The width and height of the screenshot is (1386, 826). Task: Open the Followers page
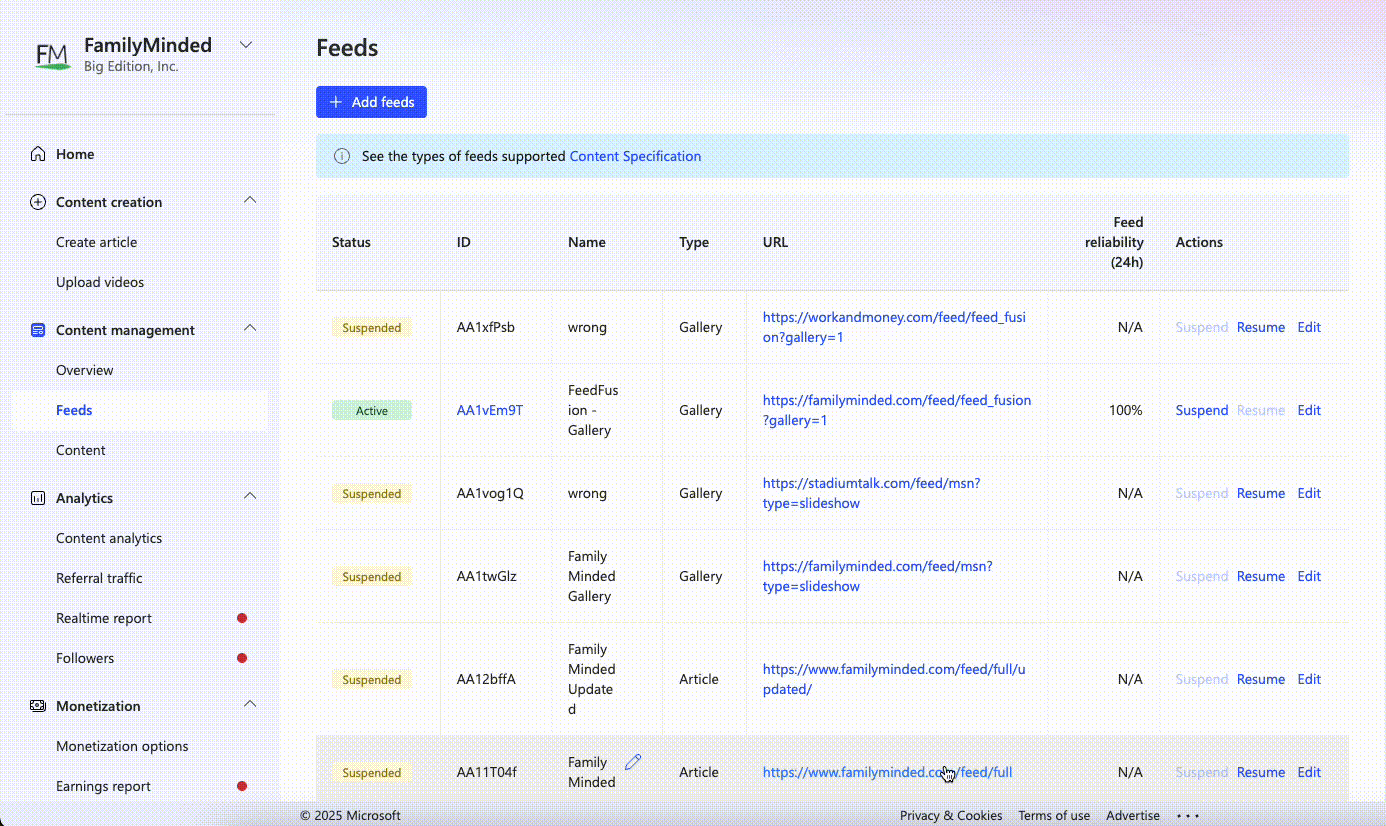(x=85, y=658)
